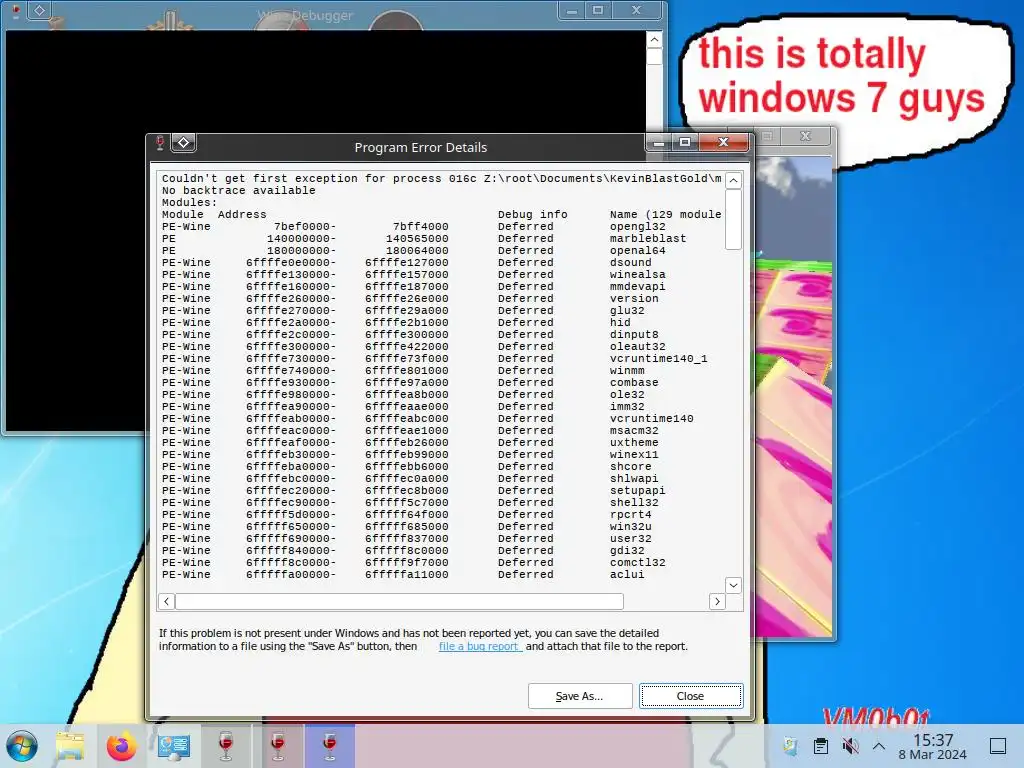Open the system settings taskbar icon

(174, 746)
